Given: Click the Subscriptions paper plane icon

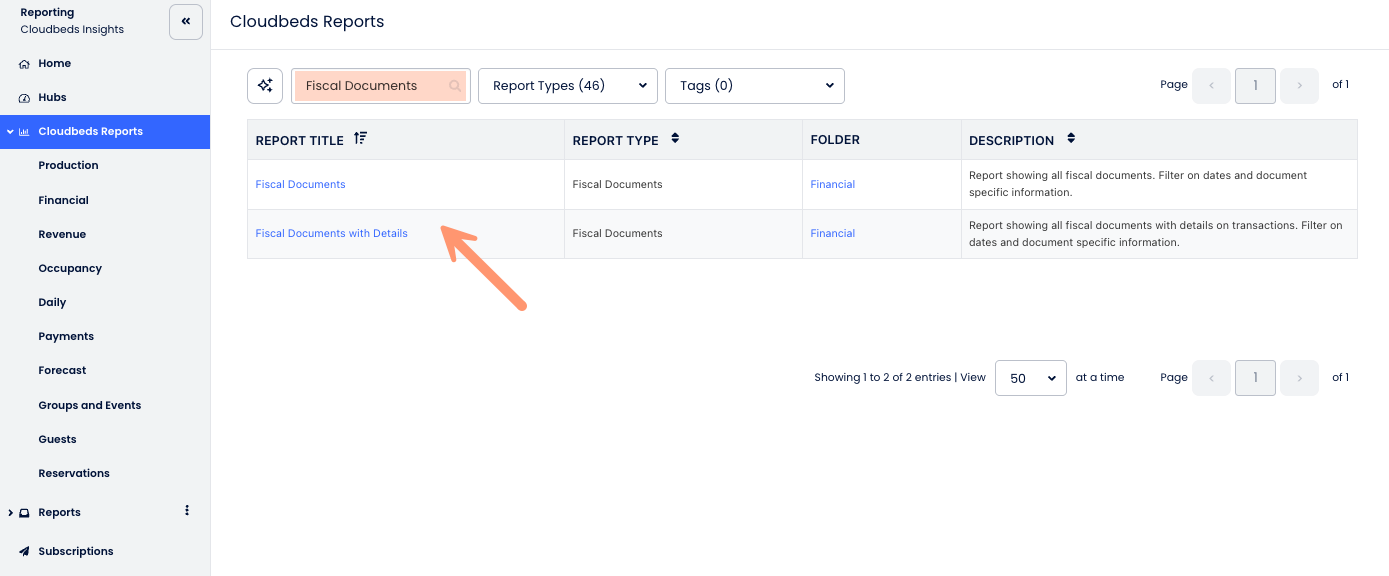Looking at the screenshot, I should pos(24,551).
